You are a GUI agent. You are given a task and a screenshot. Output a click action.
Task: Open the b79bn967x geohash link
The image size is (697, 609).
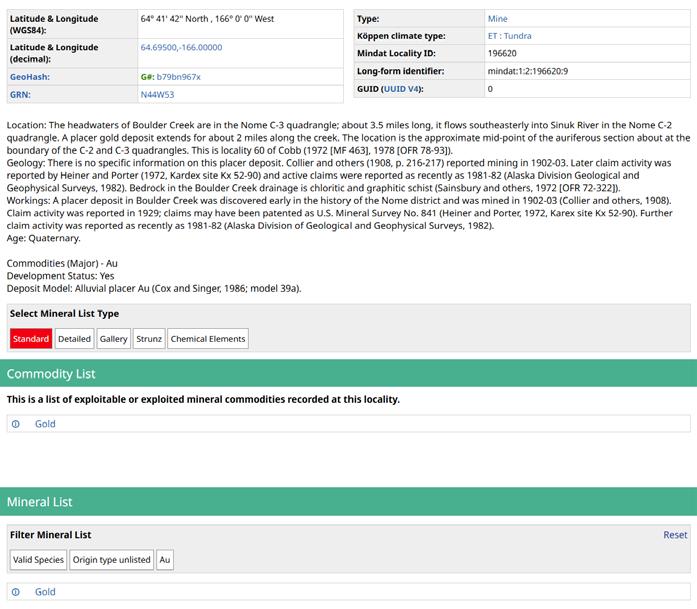point(178,77)
